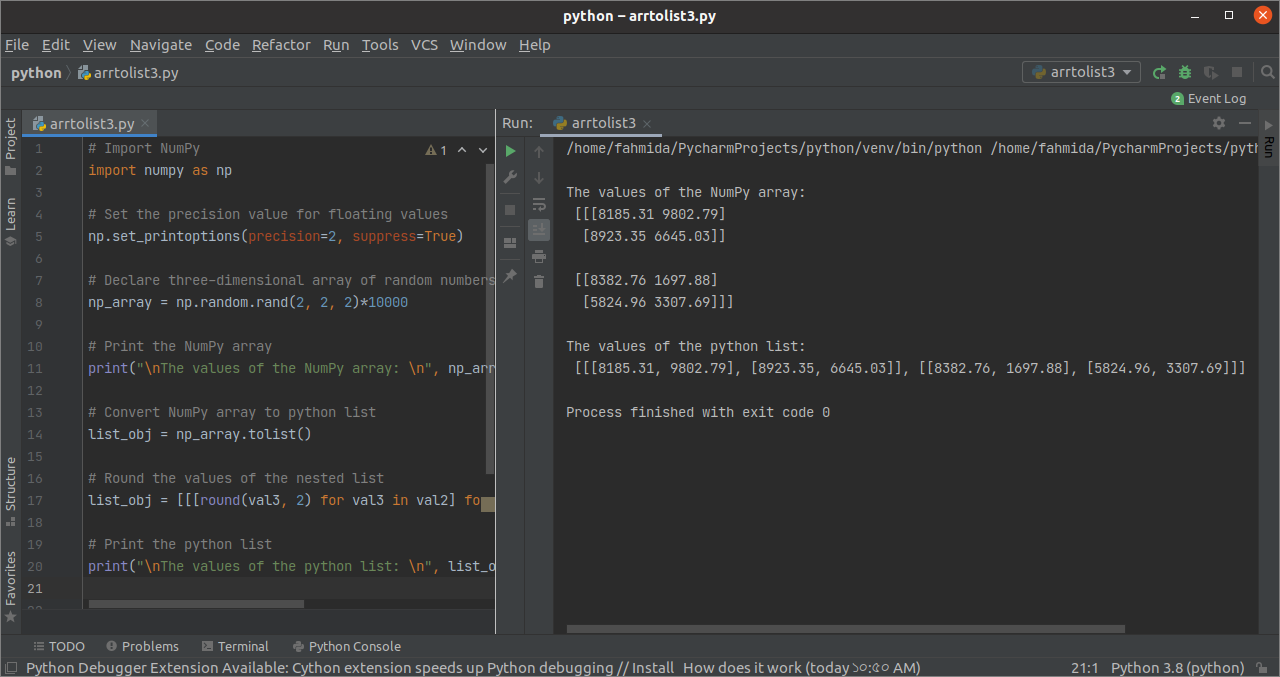Print the console output
The width and height of the screenshot is (1280, 677).
(539, 256)
